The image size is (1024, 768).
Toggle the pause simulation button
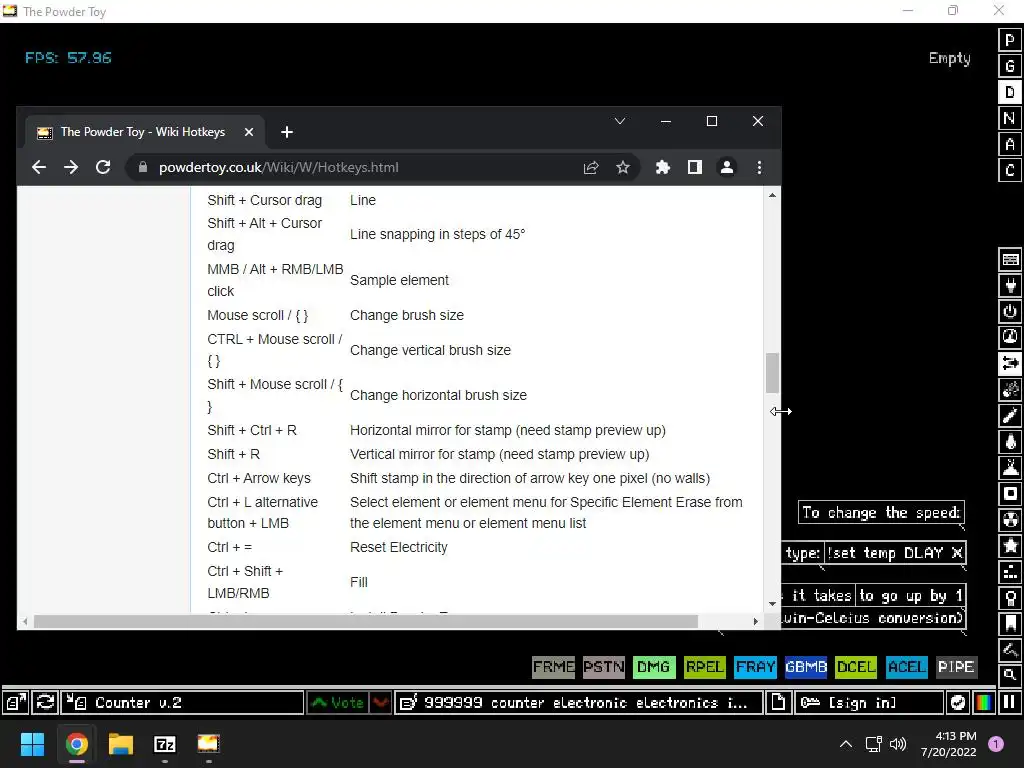pyautogui.click(x=1010, y=703)
